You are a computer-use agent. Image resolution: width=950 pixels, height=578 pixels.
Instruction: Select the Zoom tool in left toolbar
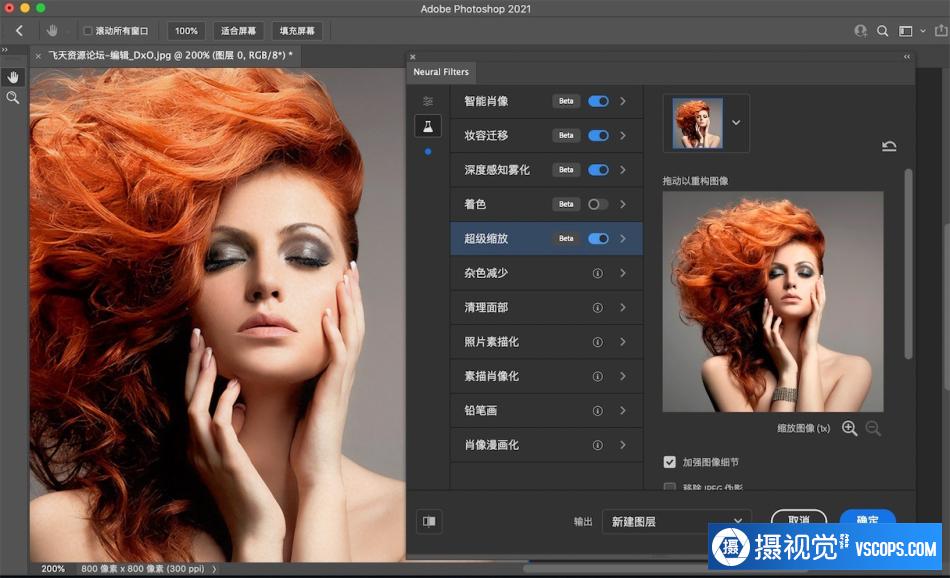click(13, 98)
